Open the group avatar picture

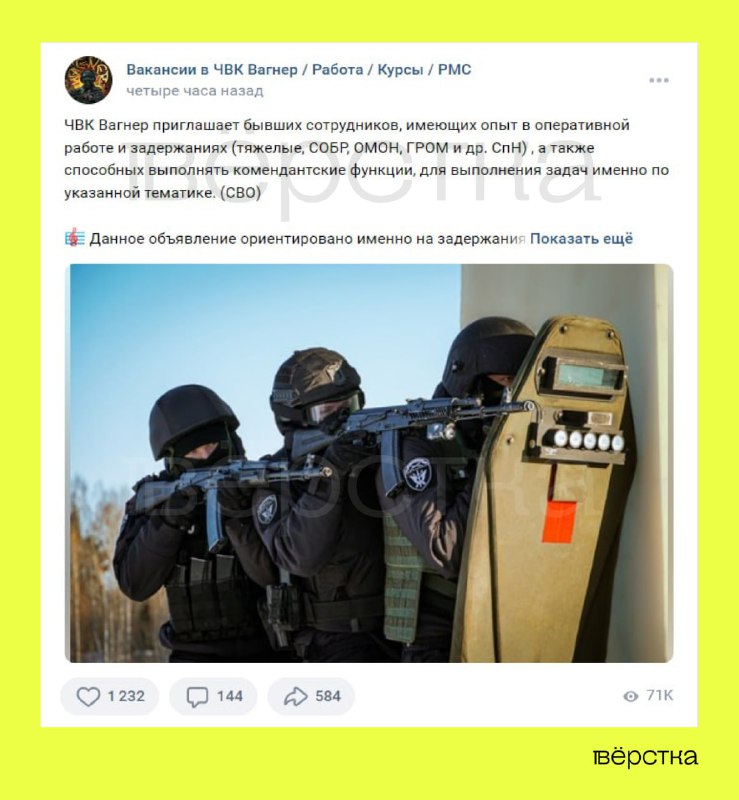click(x=88, y=80)
